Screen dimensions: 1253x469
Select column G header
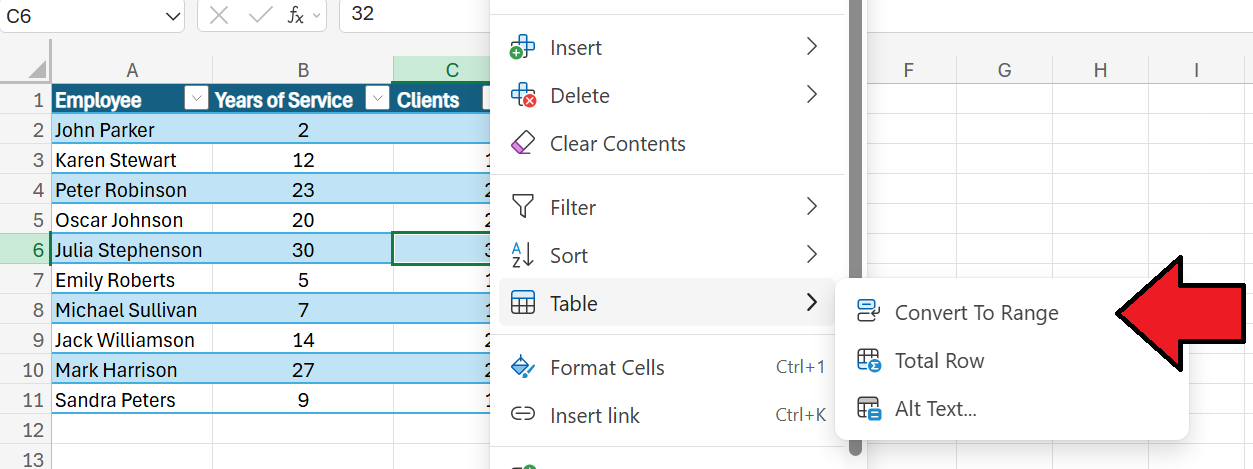1004,70
